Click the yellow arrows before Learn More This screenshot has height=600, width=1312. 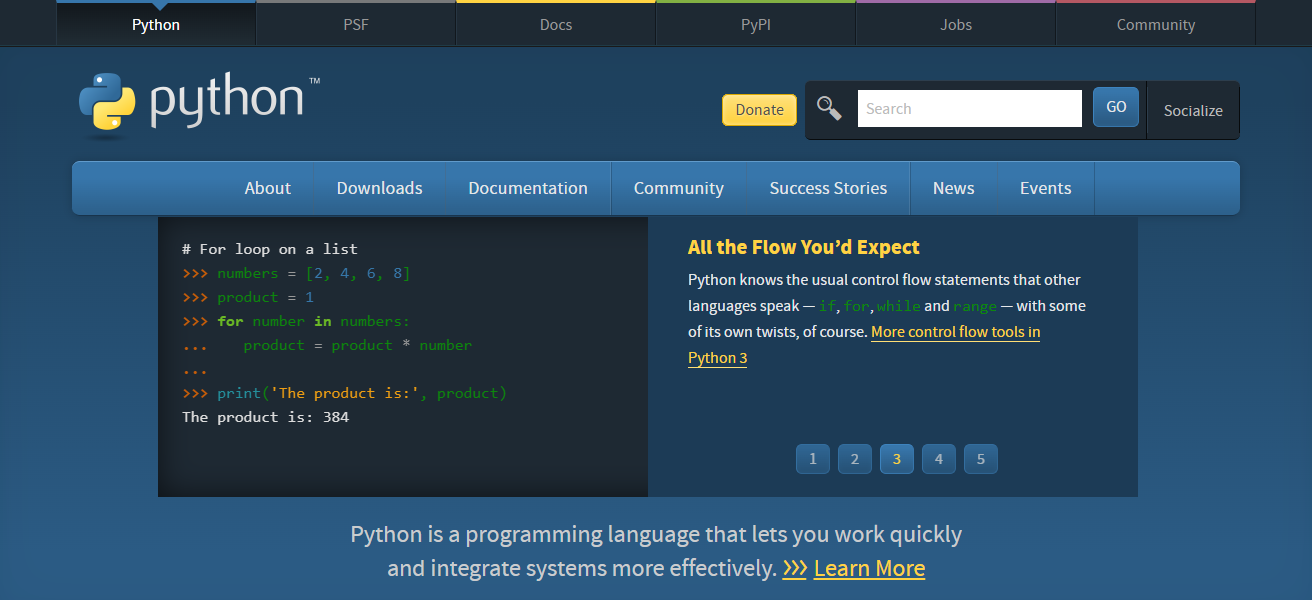click(795, 569)
